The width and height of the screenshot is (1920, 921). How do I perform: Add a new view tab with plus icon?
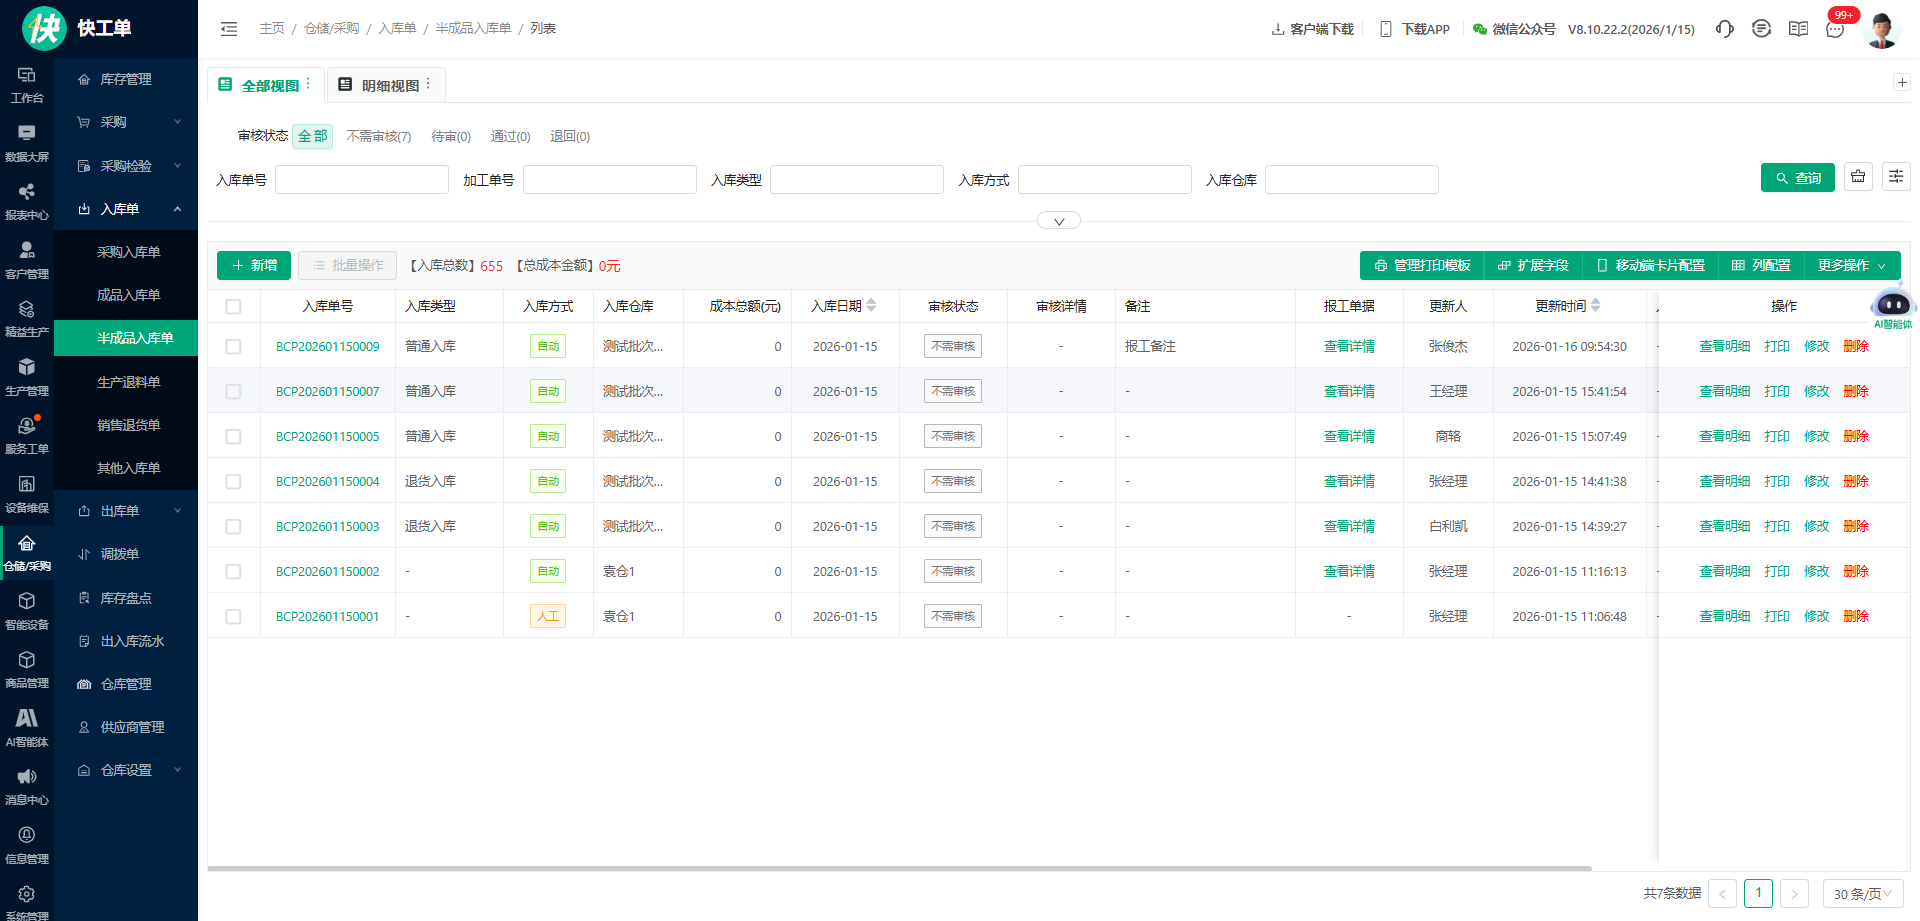coord(1902,83)
